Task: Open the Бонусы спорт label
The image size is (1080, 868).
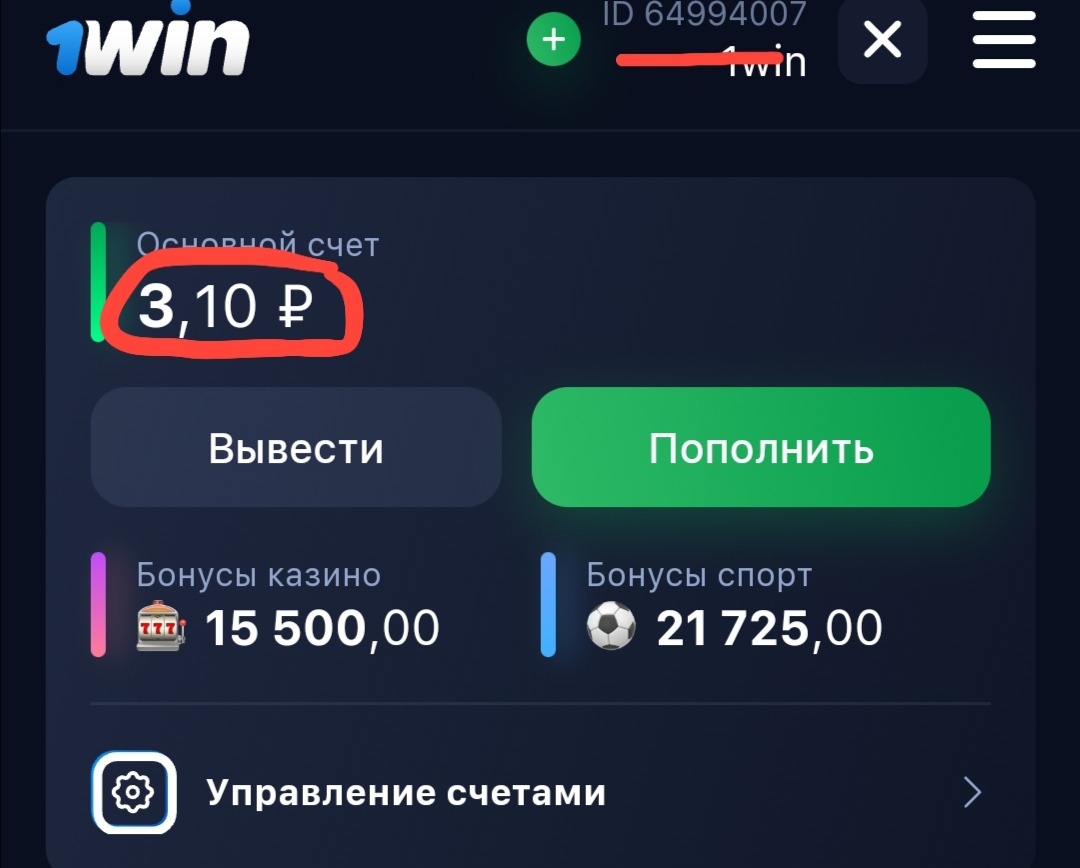Action: pyautogui.click(x=699, y=575)
